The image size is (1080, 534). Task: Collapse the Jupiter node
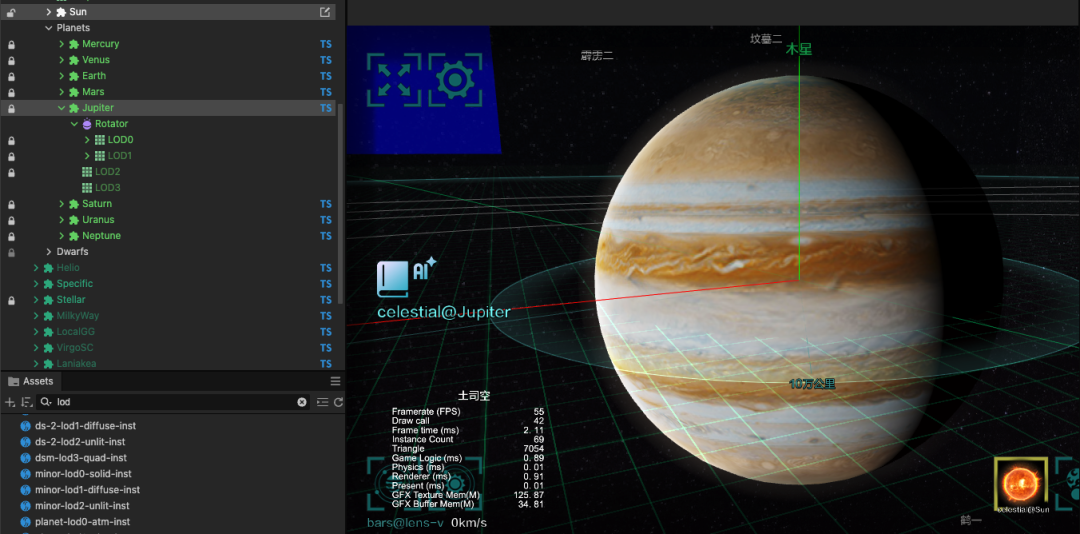61,108
